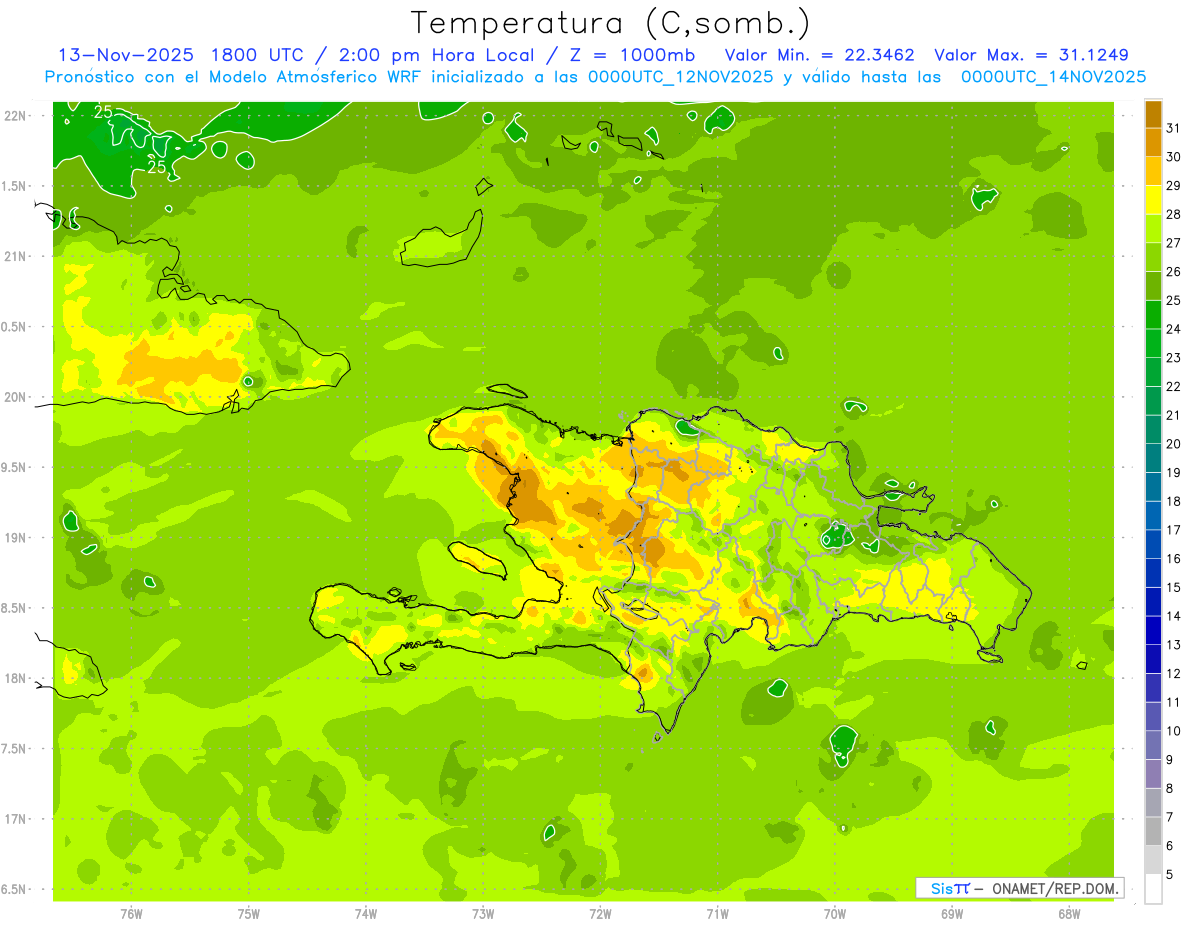Click the white swatch below 5
The image size is (1200, 927).
[1153, 889]
